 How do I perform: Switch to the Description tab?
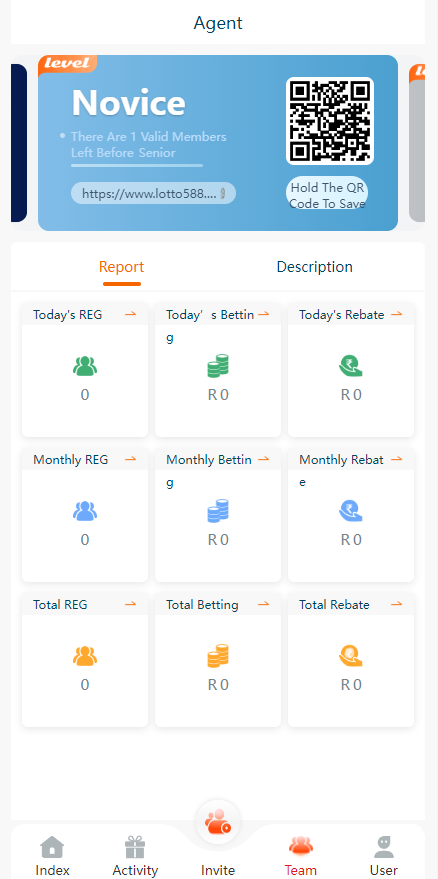coord(315,267)
